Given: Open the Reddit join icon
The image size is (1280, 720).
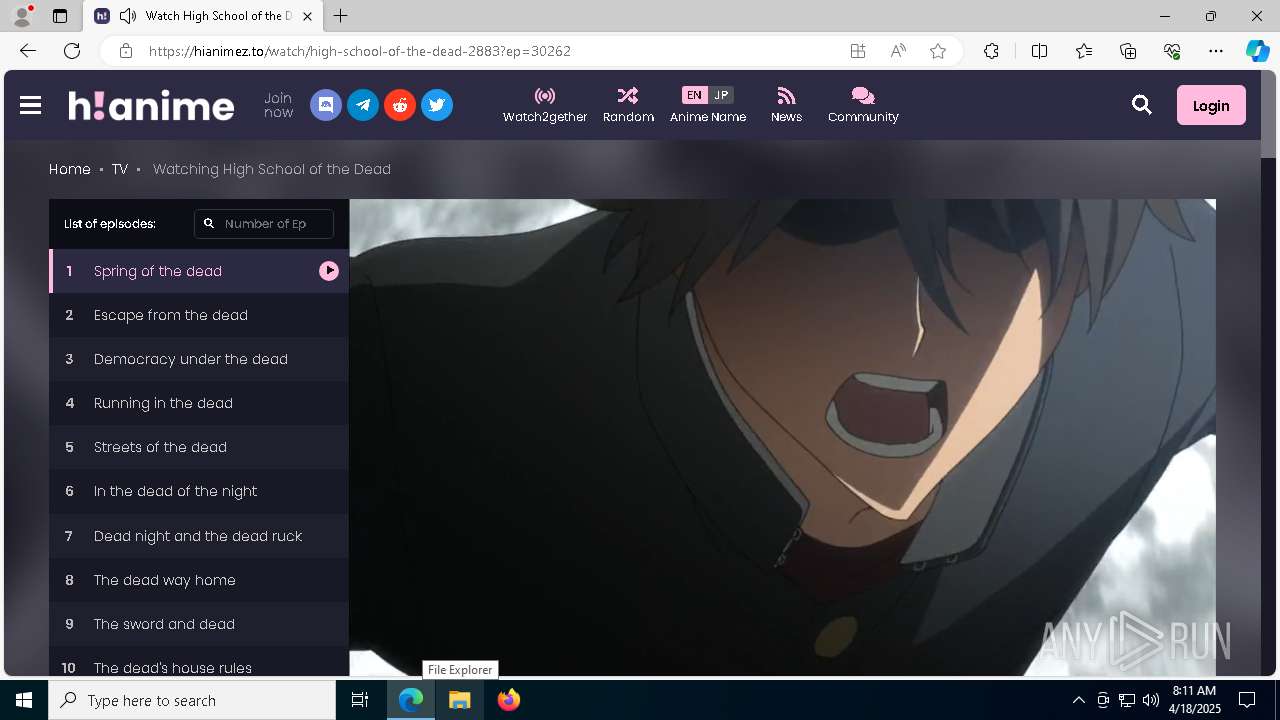Looking at the screenshot, I should click(x=400, y=105).
